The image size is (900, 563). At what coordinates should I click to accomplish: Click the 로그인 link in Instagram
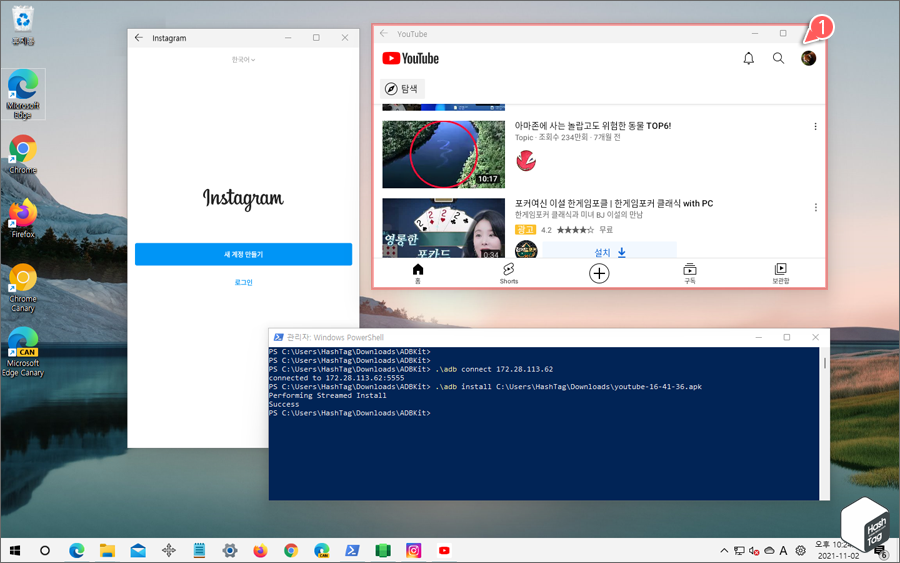[x=243, y=282]
